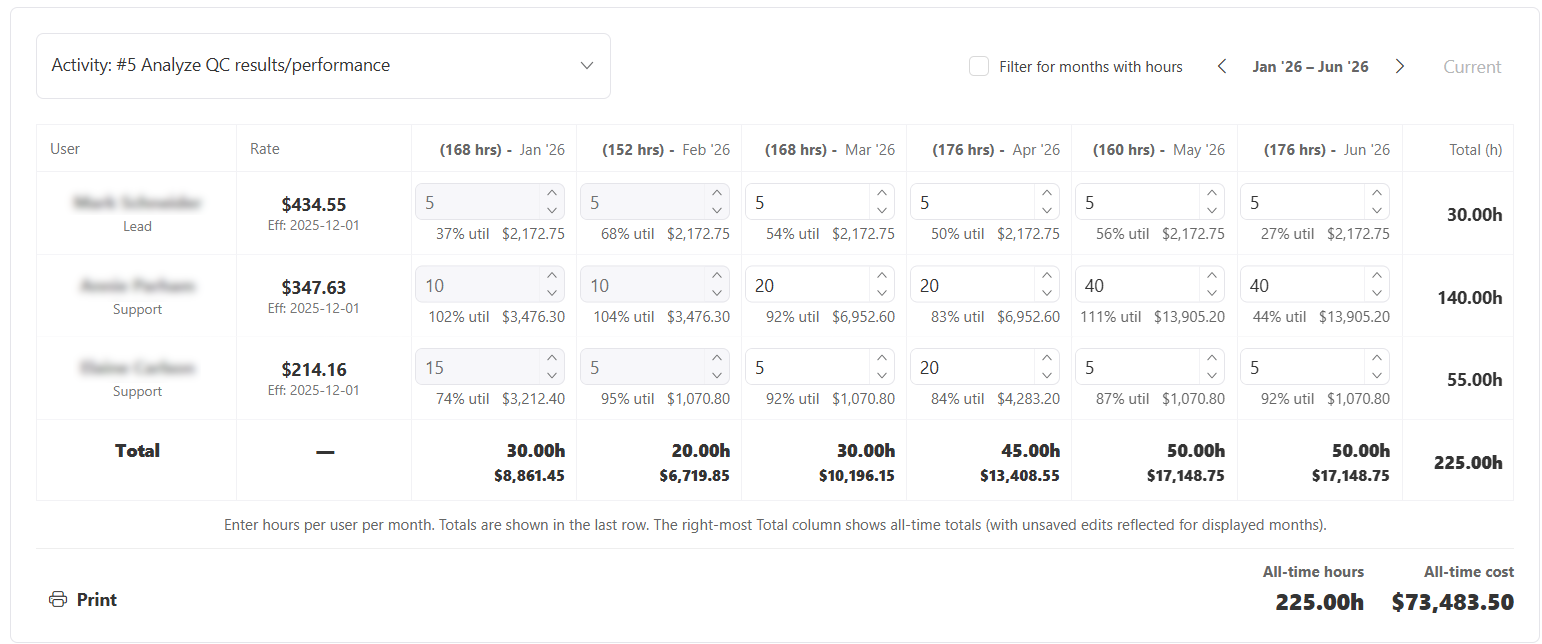
Task: Increment Elaine Carlson's Feb '26 hours with up arrow
Action: (718, 361)
